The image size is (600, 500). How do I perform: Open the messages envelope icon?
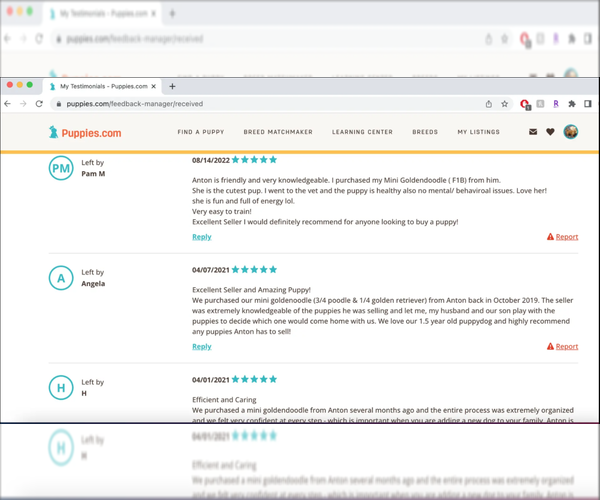533,132
